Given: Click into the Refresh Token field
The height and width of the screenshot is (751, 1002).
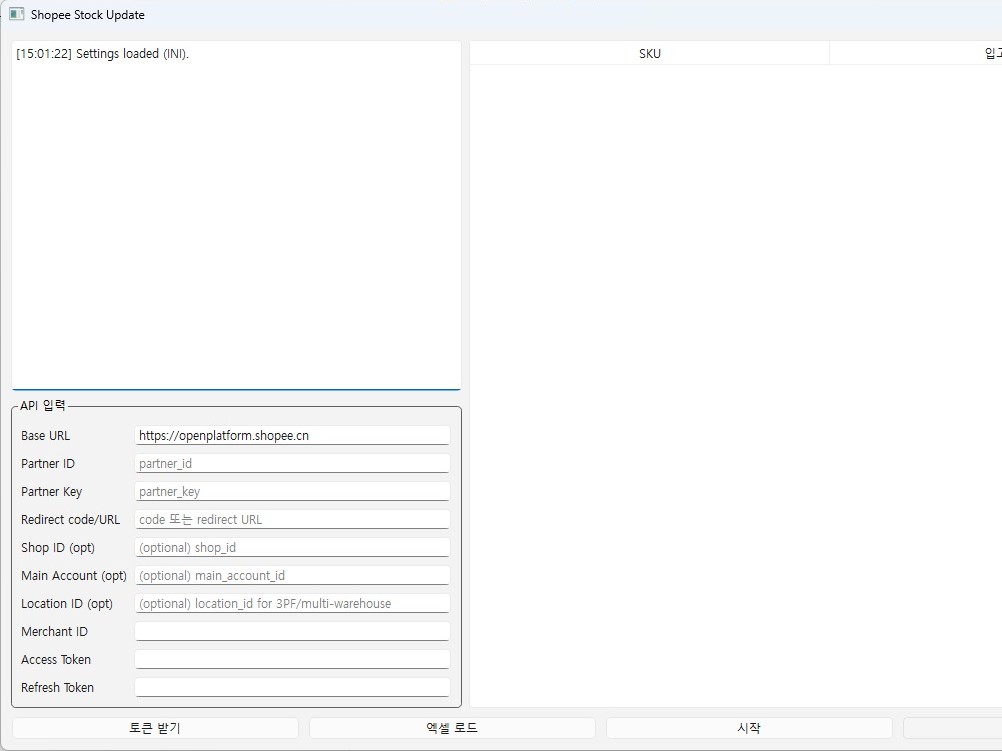Looking at the screenshot, I should click(291, 688).
